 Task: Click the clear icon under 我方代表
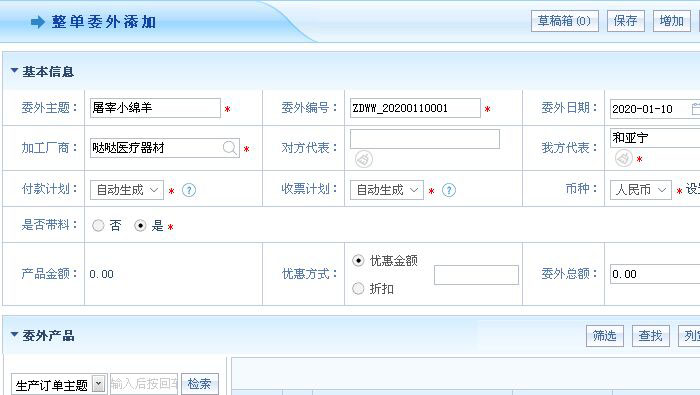coord(624,158)
